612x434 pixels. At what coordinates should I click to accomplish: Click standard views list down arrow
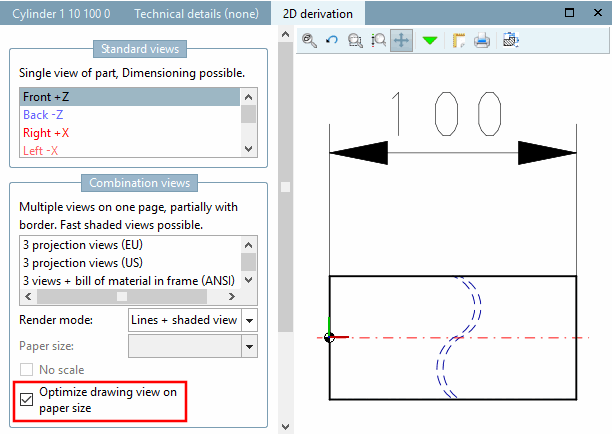[249, 149]
